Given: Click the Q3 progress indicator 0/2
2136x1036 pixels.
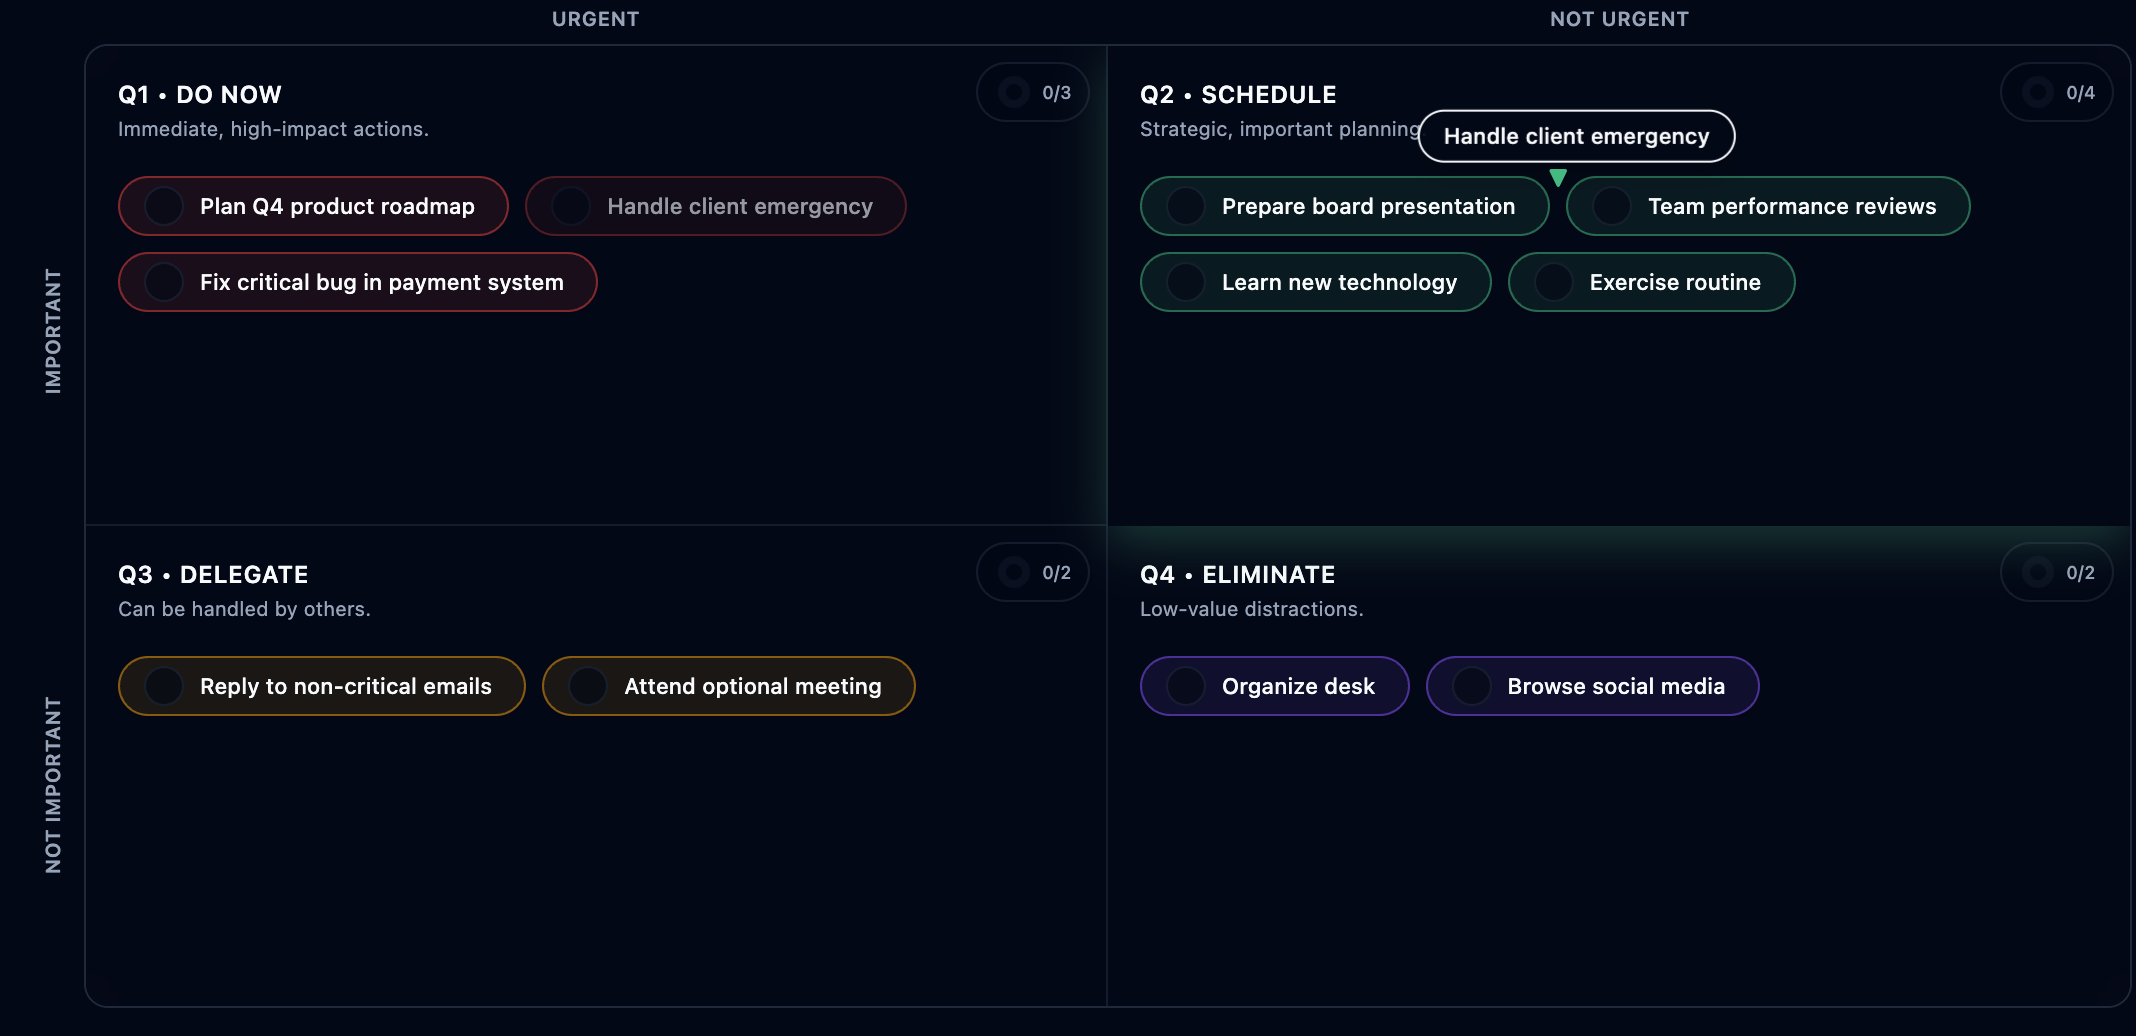Looking at the screenshot, I should [x=1033, y=573].
